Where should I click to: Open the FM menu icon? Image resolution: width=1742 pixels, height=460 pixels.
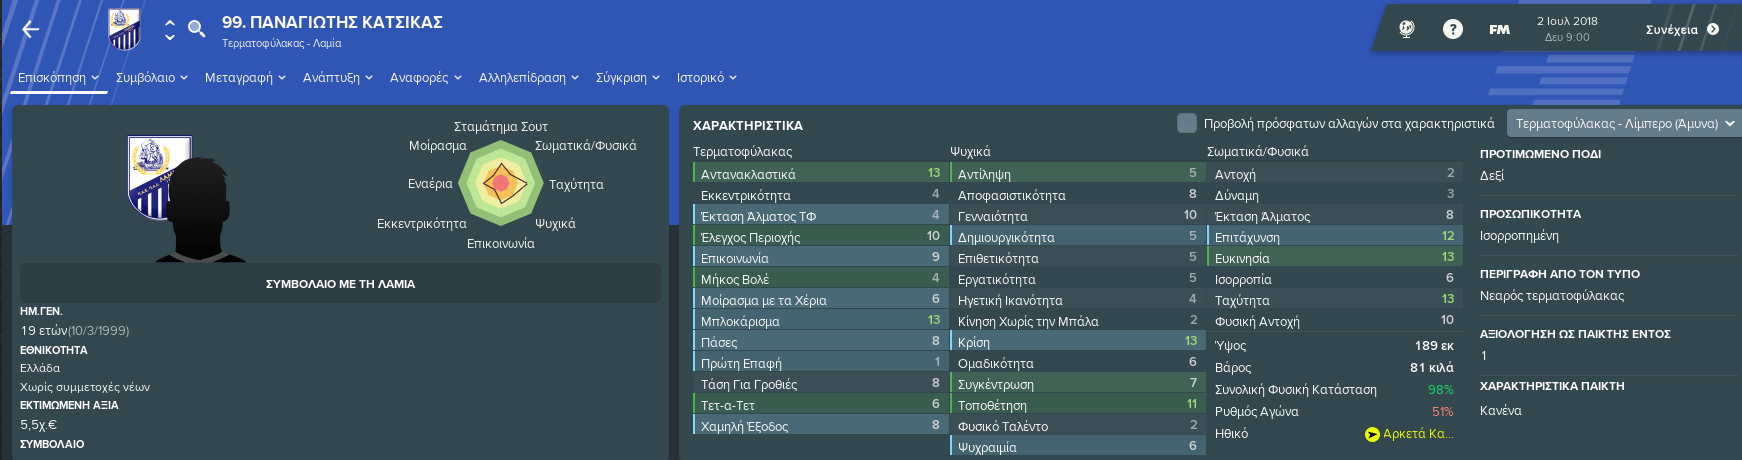coord(1499,29)
